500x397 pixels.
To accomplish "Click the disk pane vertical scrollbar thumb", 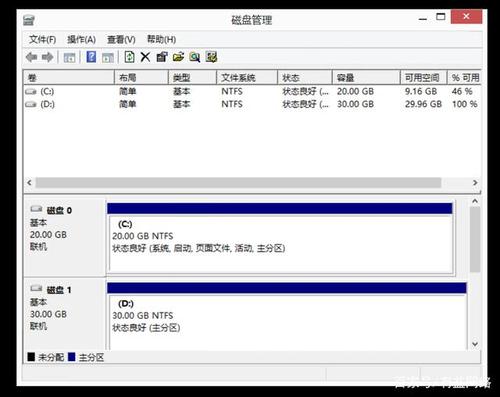I will pyautogui.click(x=475, y=239).
